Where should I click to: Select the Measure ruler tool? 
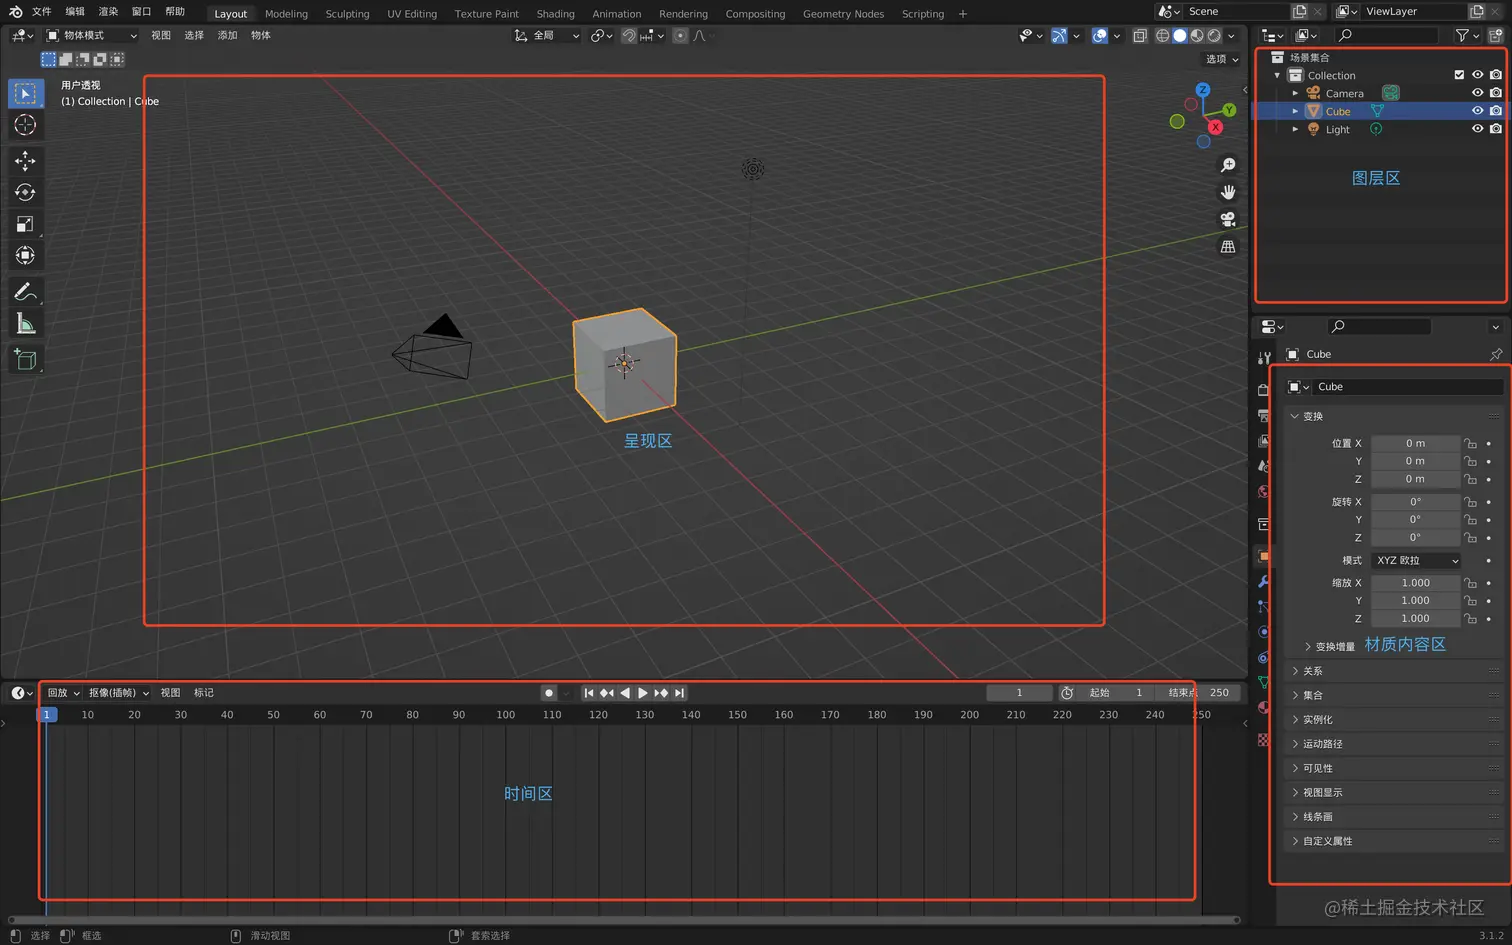click(25, 324)
